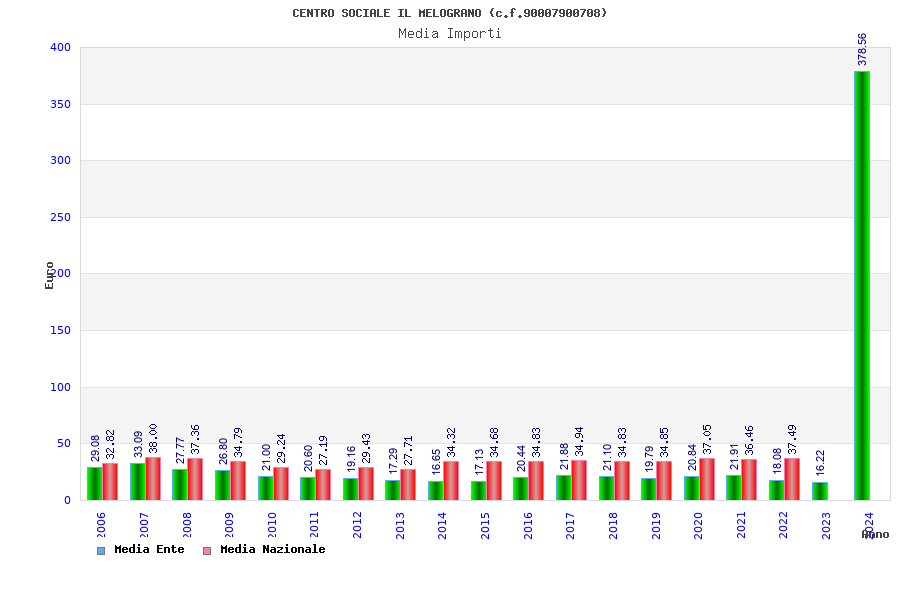Click the red 2012 bar labeled 29.43

pyautogui.click(x=366, y=483)
